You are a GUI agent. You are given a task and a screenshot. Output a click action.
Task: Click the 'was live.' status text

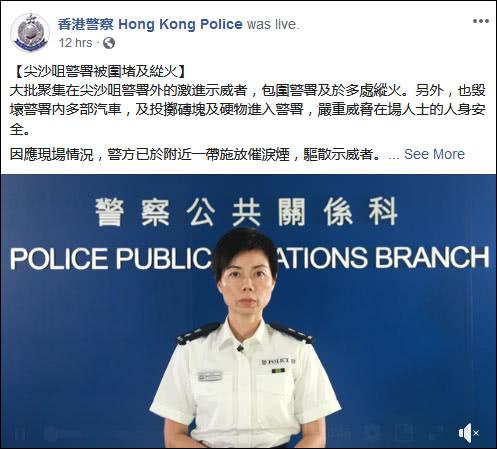click(x=273, y=24)
